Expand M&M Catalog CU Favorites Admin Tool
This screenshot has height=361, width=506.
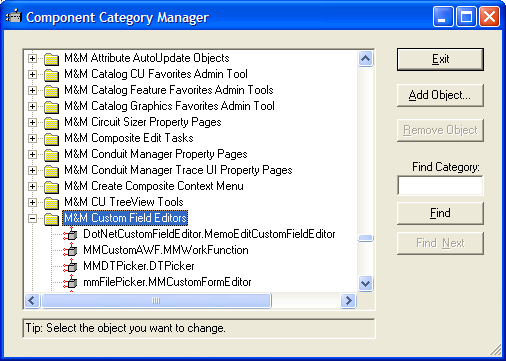[x=32, y=74]
